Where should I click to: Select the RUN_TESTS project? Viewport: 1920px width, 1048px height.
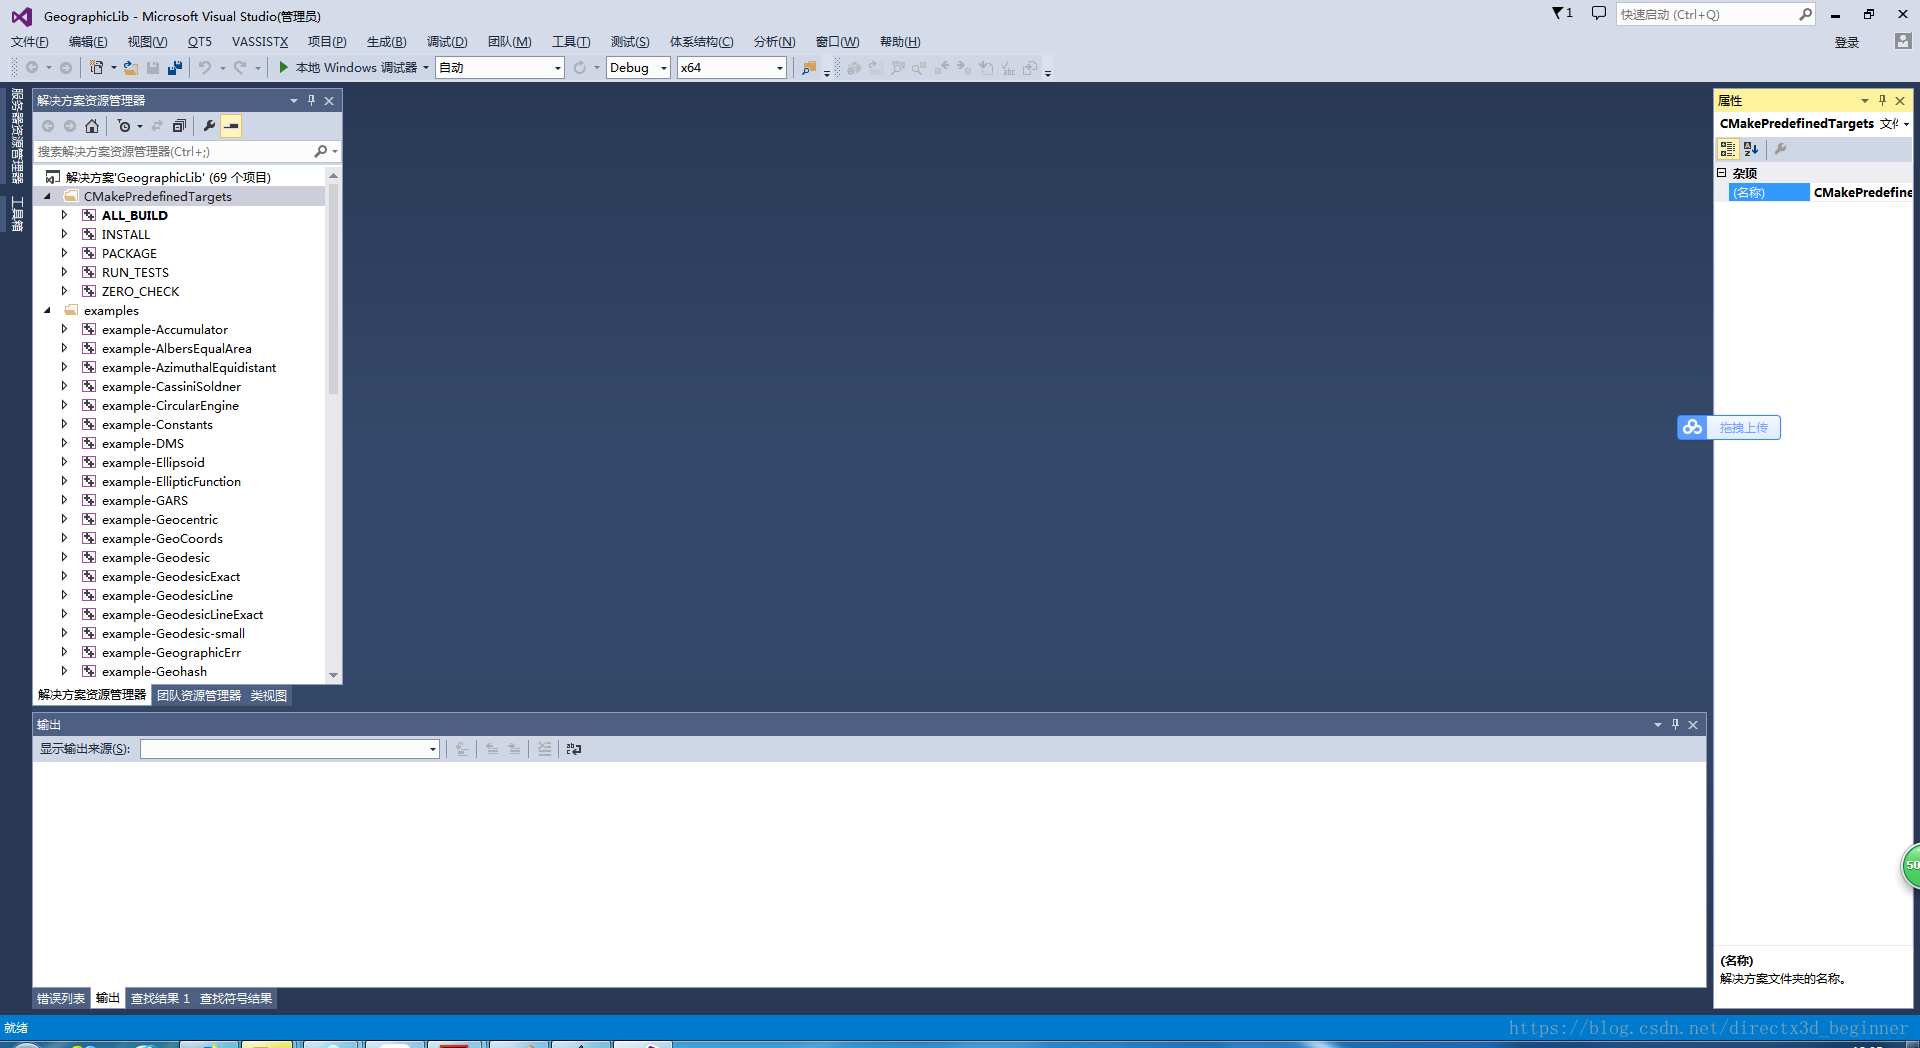[135, 273]
